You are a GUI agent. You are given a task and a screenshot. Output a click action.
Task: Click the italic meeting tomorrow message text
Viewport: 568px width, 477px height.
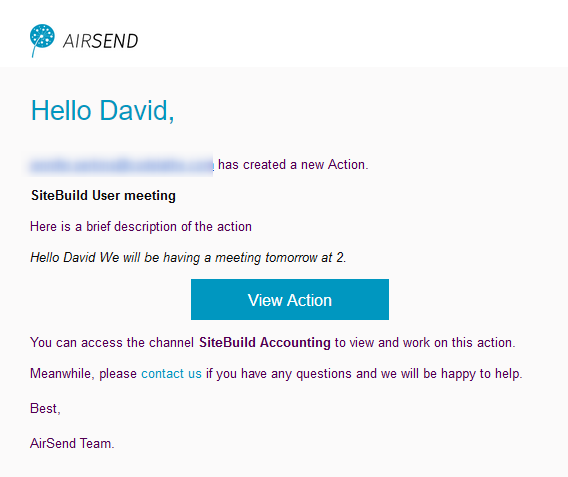[x=188, y=258]
